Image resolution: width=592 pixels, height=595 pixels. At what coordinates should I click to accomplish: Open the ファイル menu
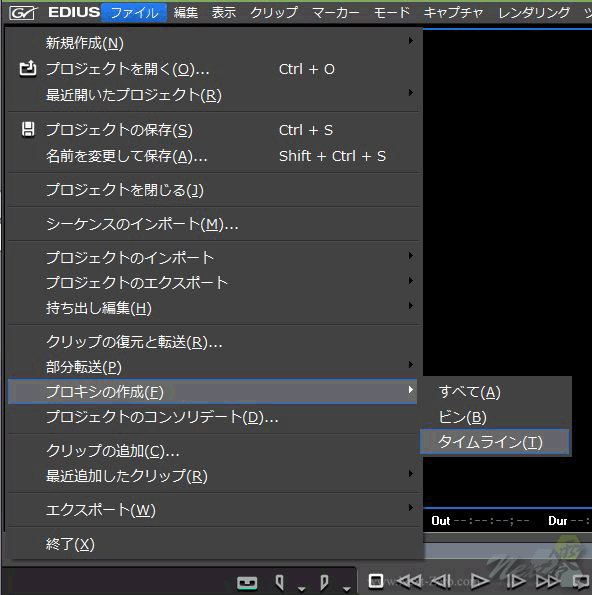(134, 13)
